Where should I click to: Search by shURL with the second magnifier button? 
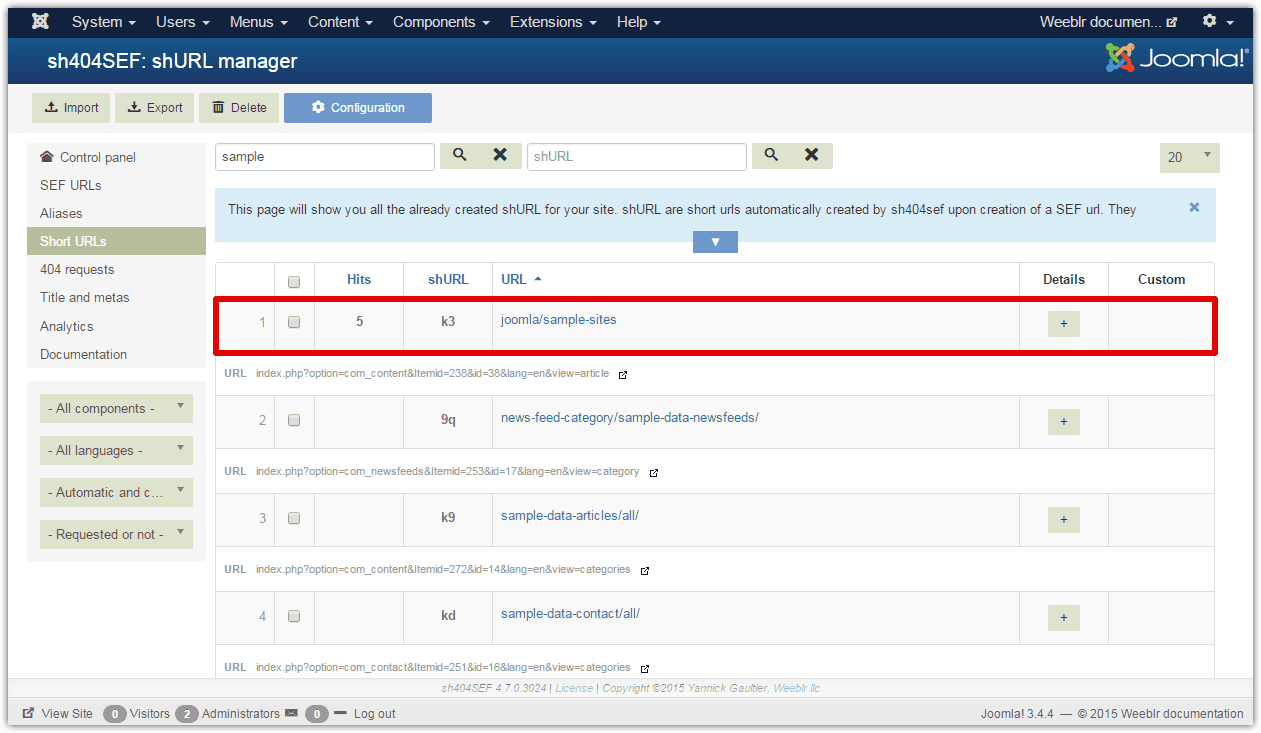click(x=772, y=155)
